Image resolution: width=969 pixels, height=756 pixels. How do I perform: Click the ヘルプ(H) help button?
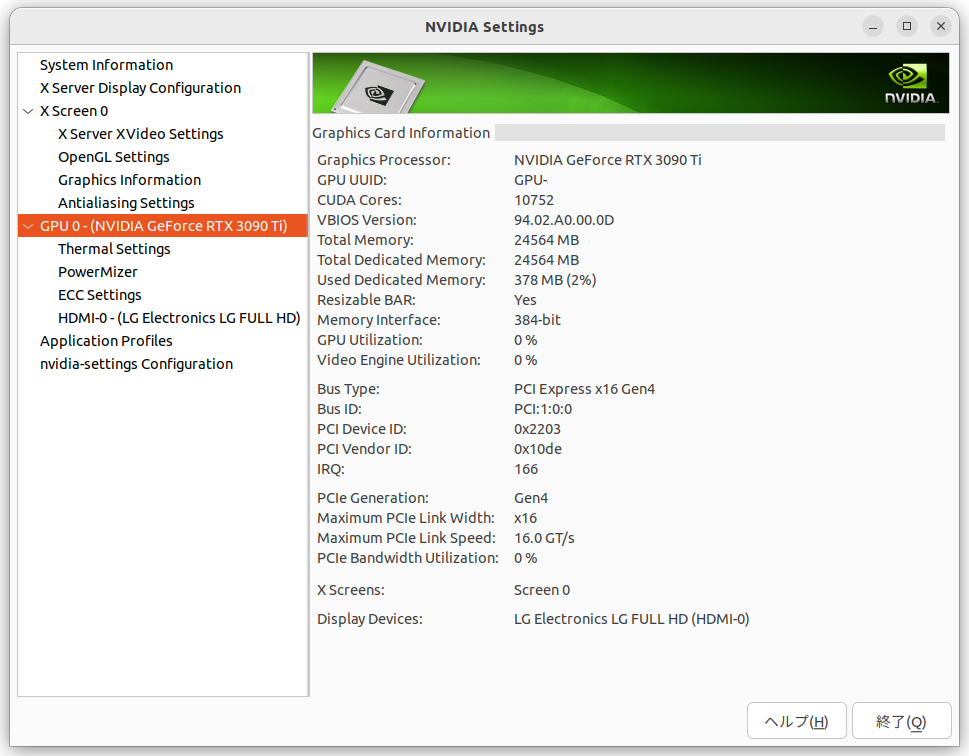click(x=796, y=721)
